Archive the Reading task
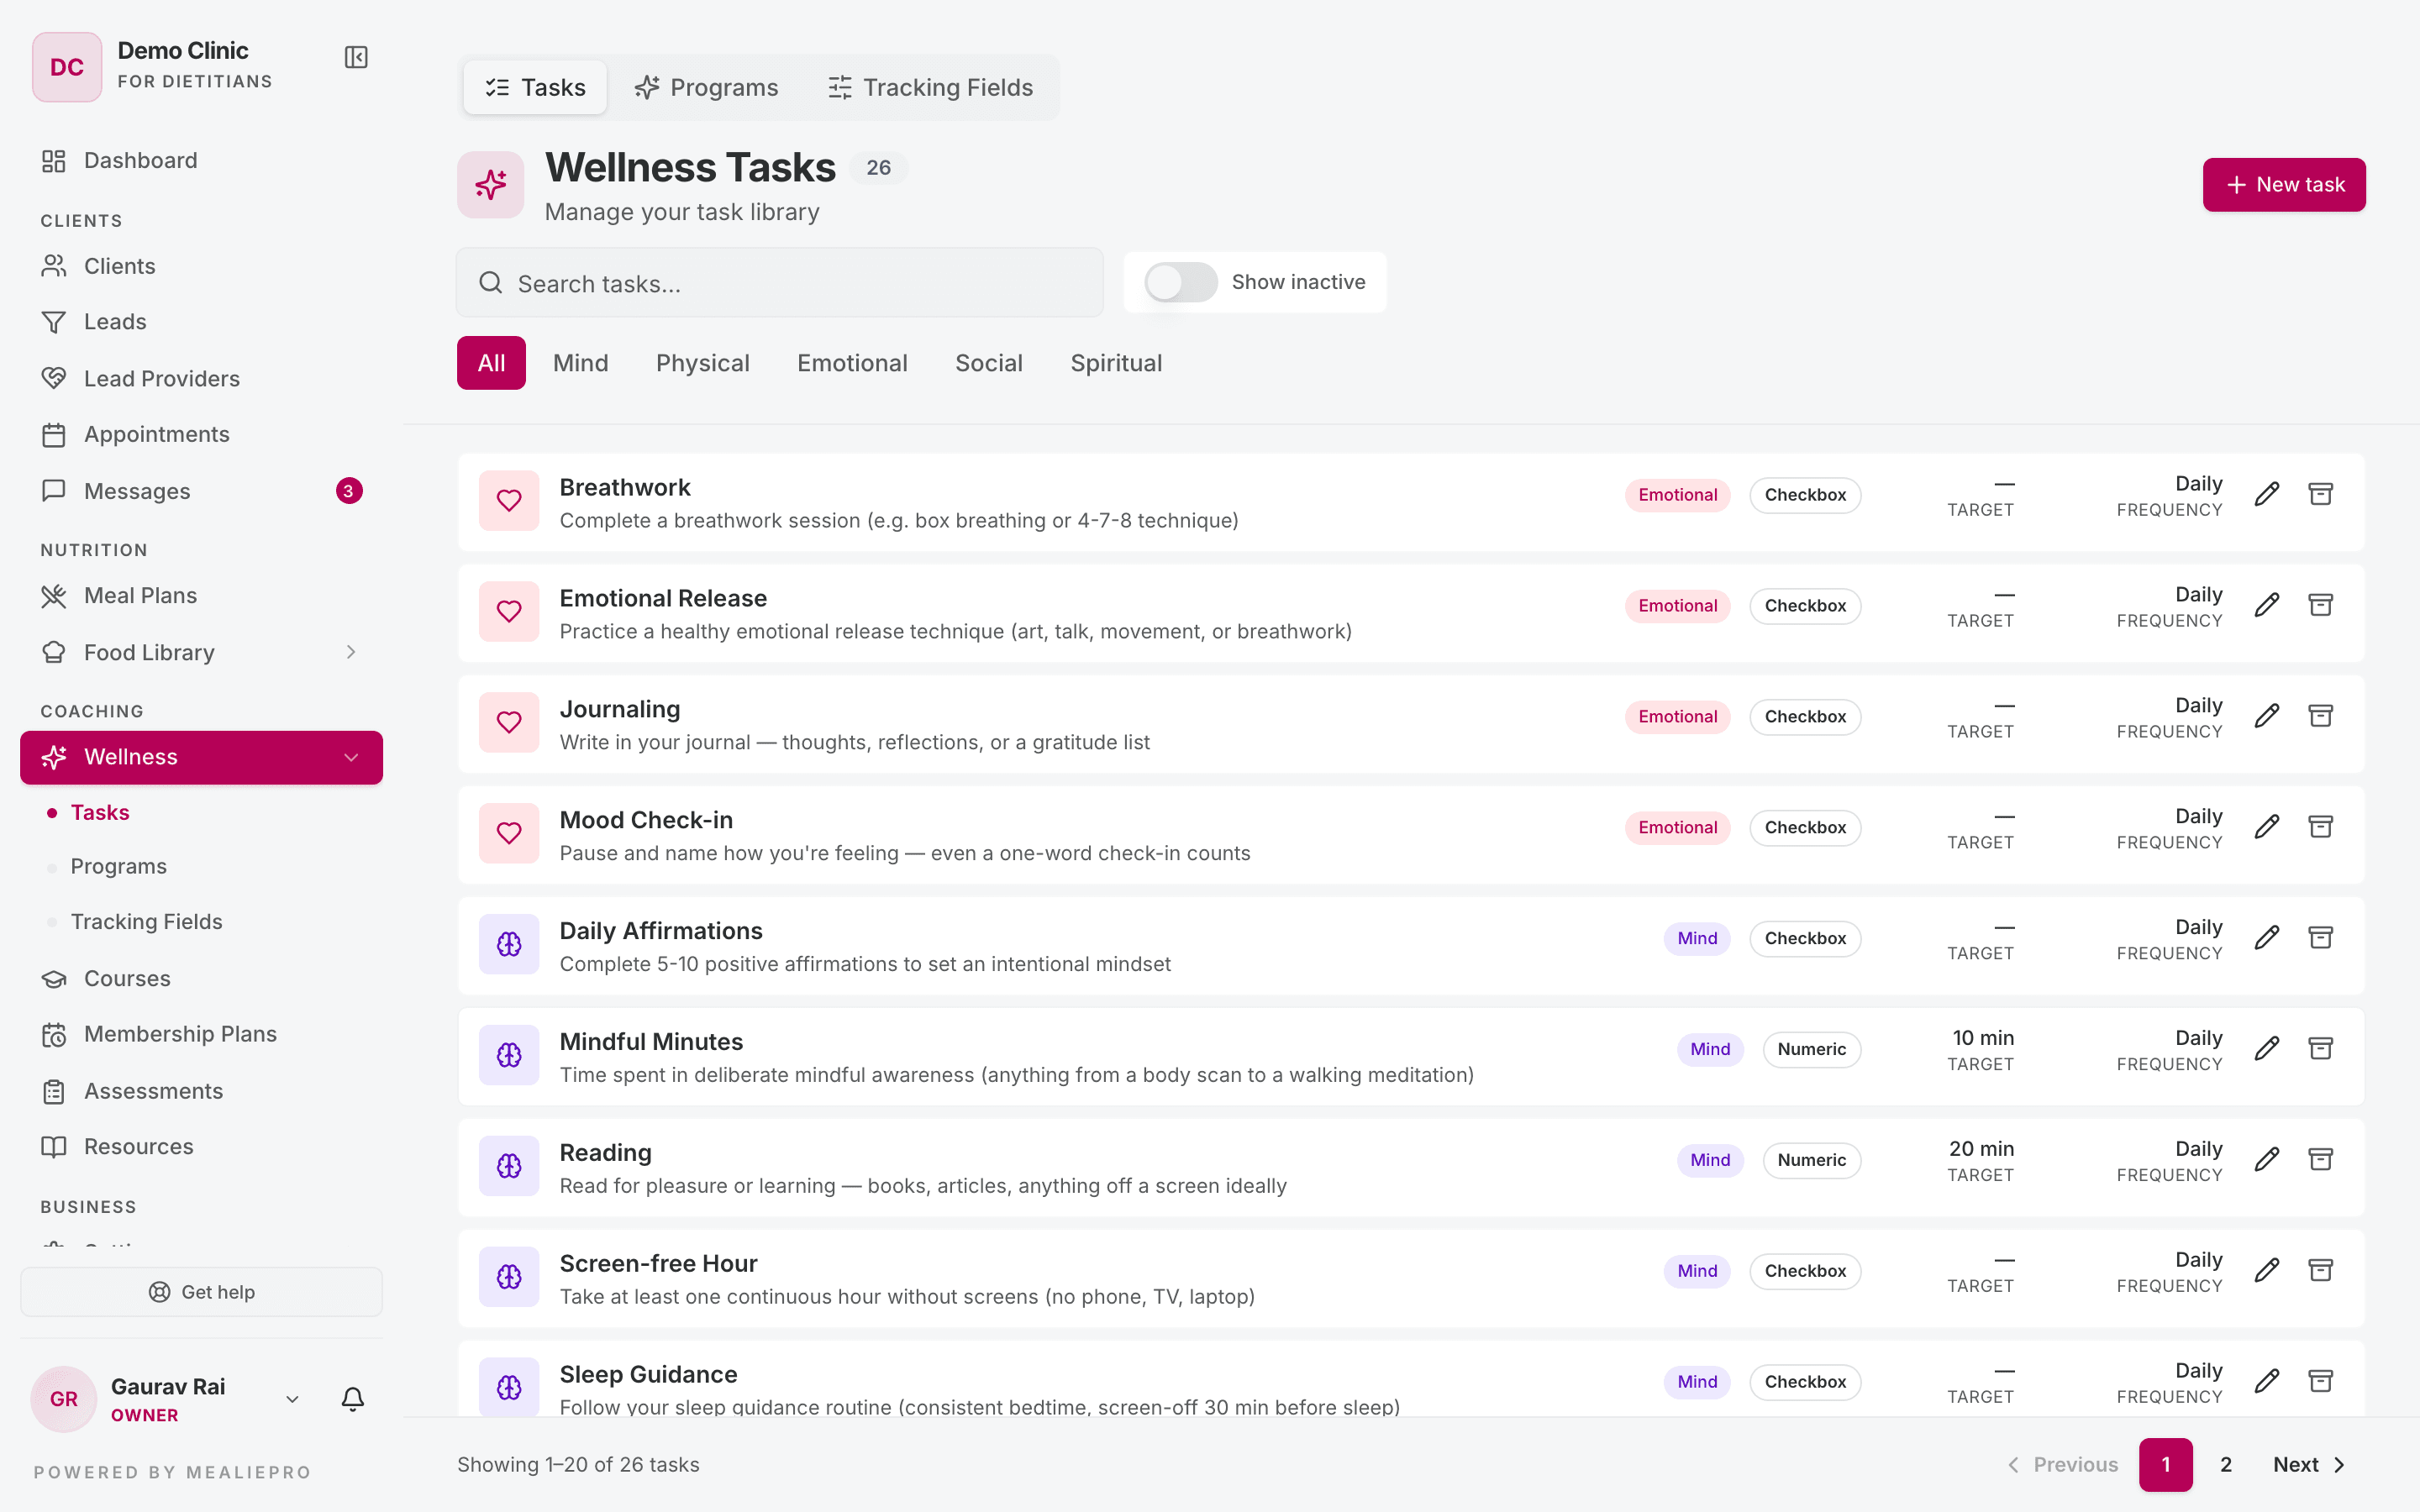Image resolution: width=2420 pixels, height=1512 pixels. coord(2320,1160)
